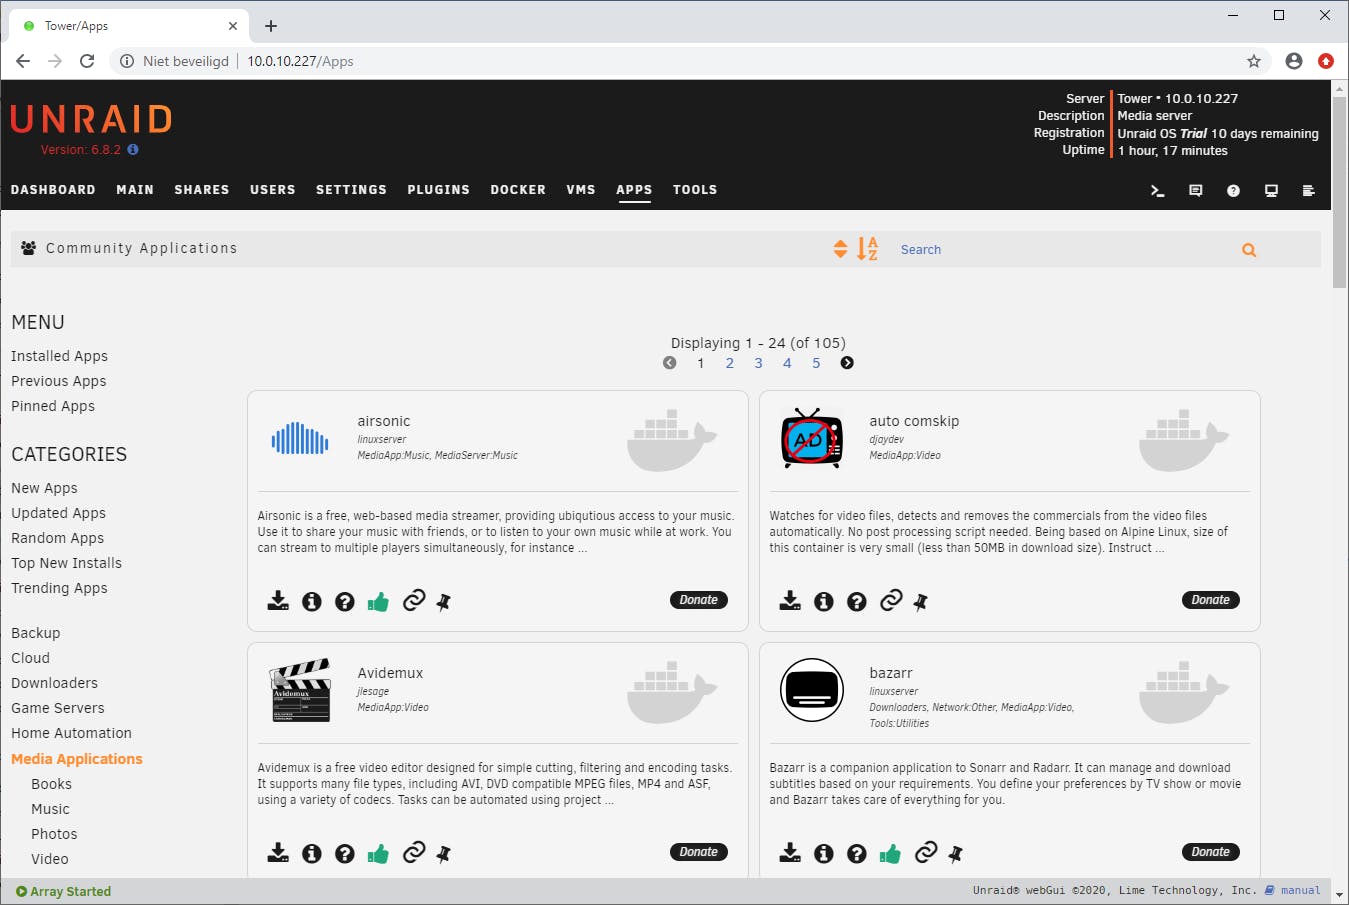Image resolution: width=1349 pixels, height=905 pixels.
Task: Jump to page 3 of results
Action: click(x=758, y=363)
